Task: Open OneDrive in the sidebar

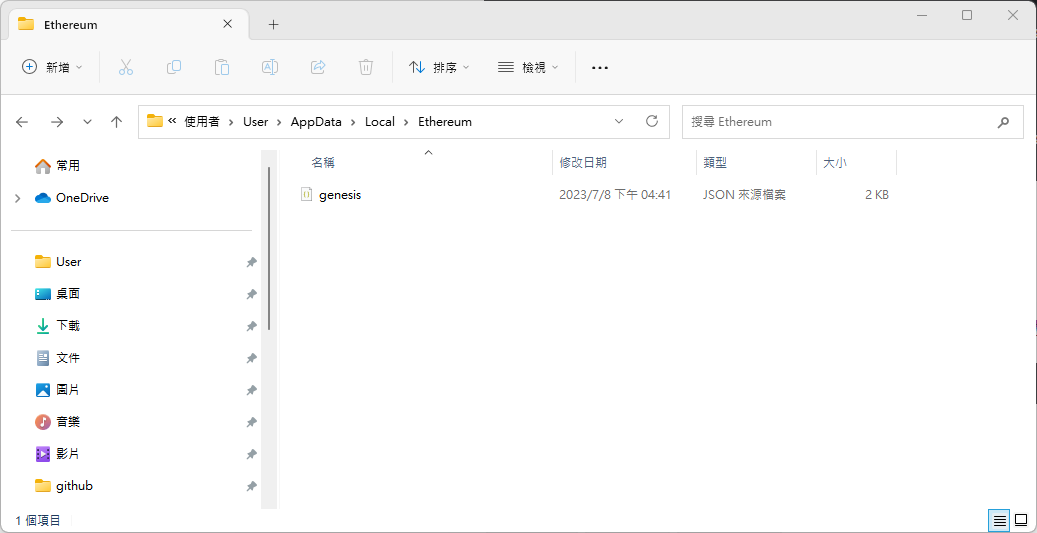Action: 71,198
